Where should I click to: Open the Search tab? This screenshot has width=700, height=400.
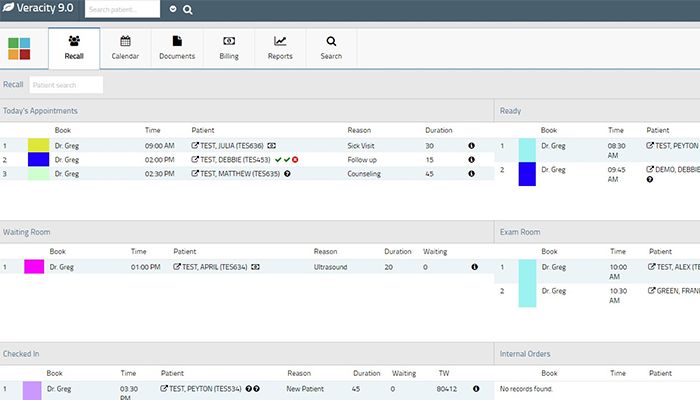[331, 48]
